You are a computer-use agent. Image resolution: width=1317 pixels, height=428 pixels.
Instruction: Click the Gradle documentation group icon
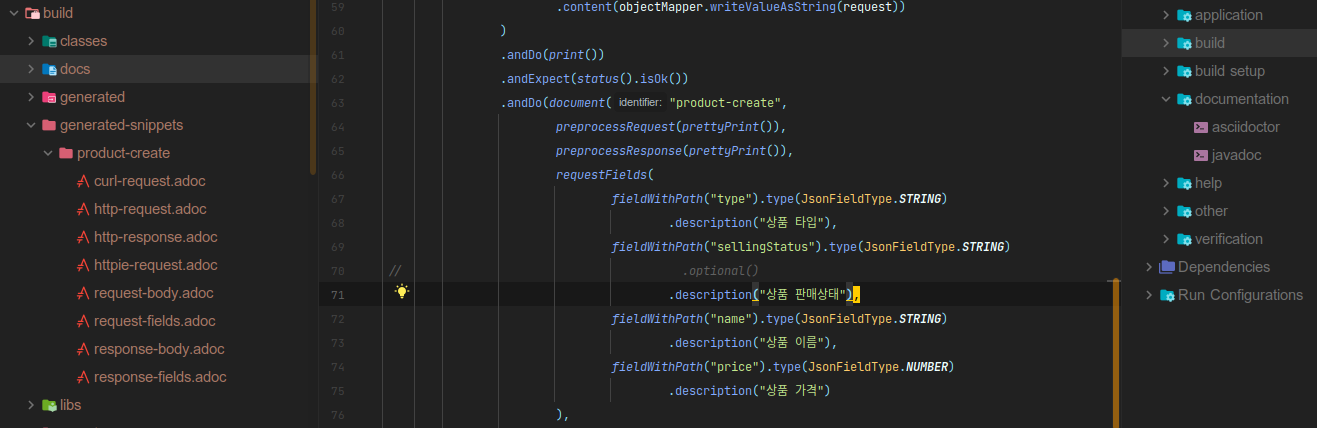1184,99
